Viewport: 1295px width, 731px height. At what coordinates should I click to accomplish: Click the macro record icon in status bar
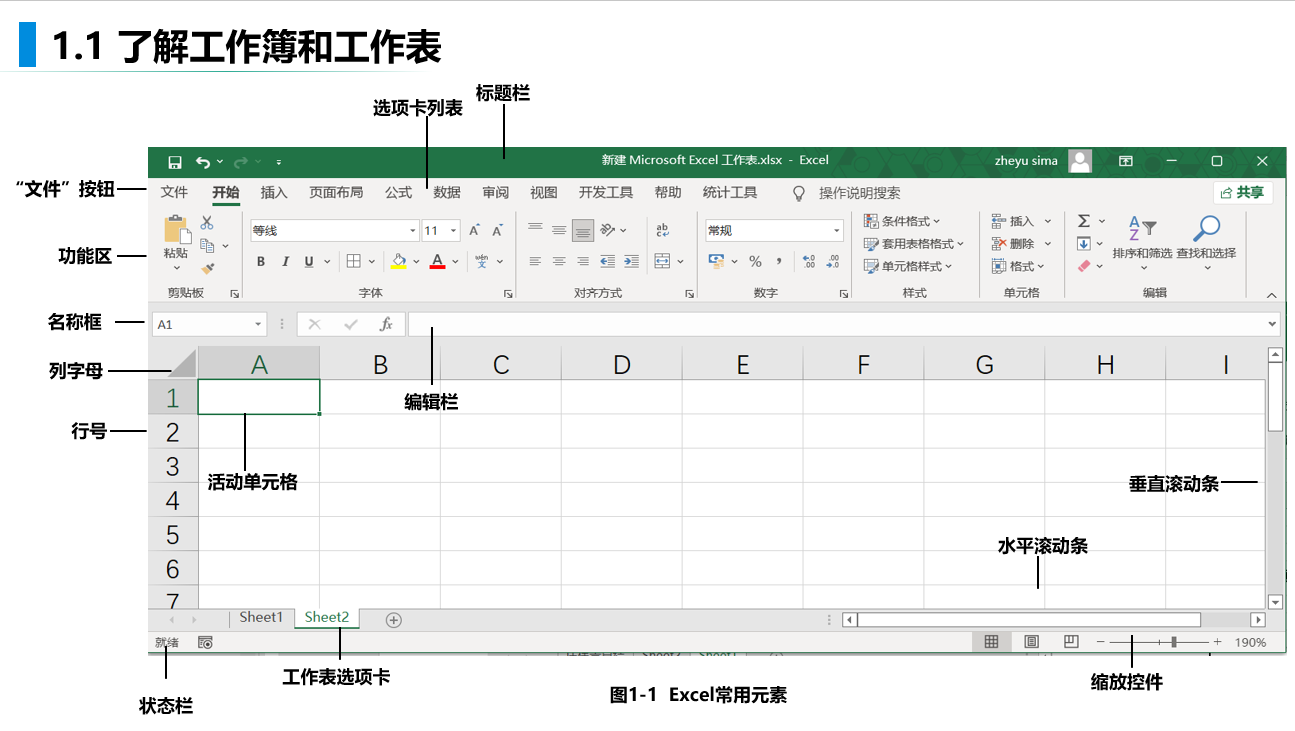(x=205, y=643)
